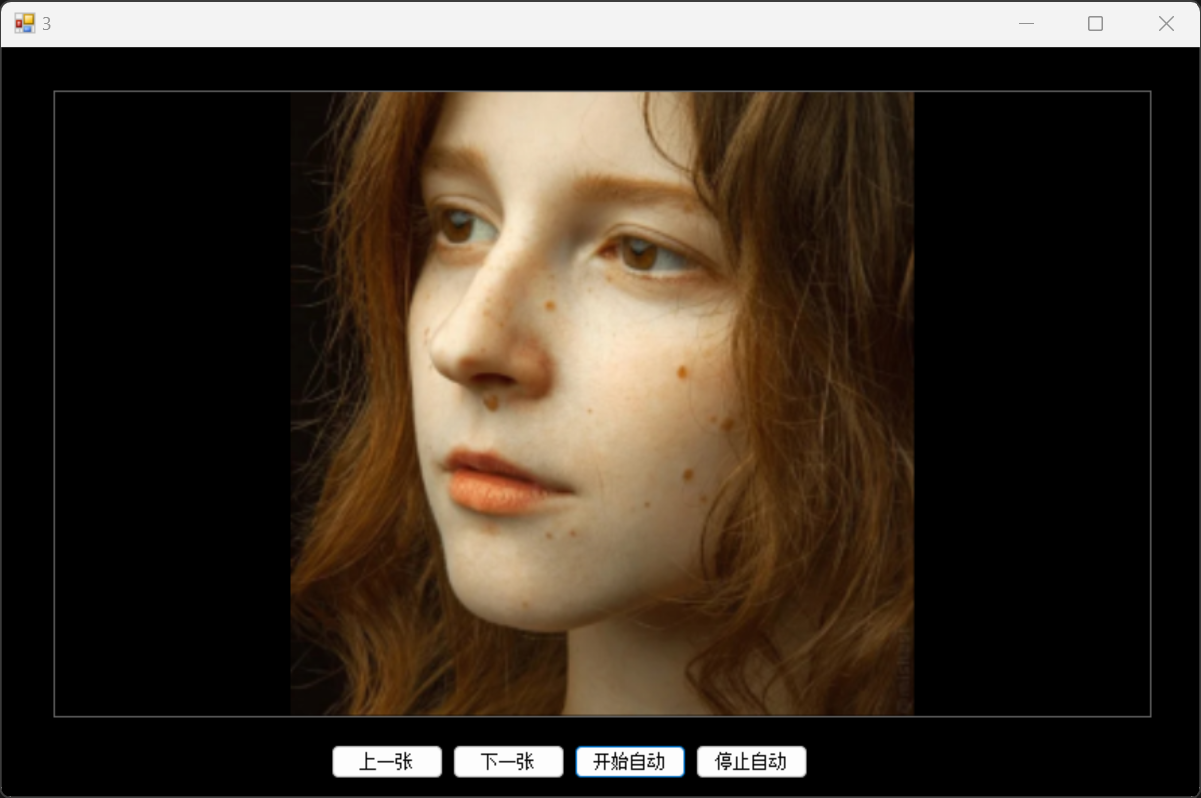This screenshot has height=798, width=1201.
Task: Click the application icon in title bar
Action: click(24, 23)
